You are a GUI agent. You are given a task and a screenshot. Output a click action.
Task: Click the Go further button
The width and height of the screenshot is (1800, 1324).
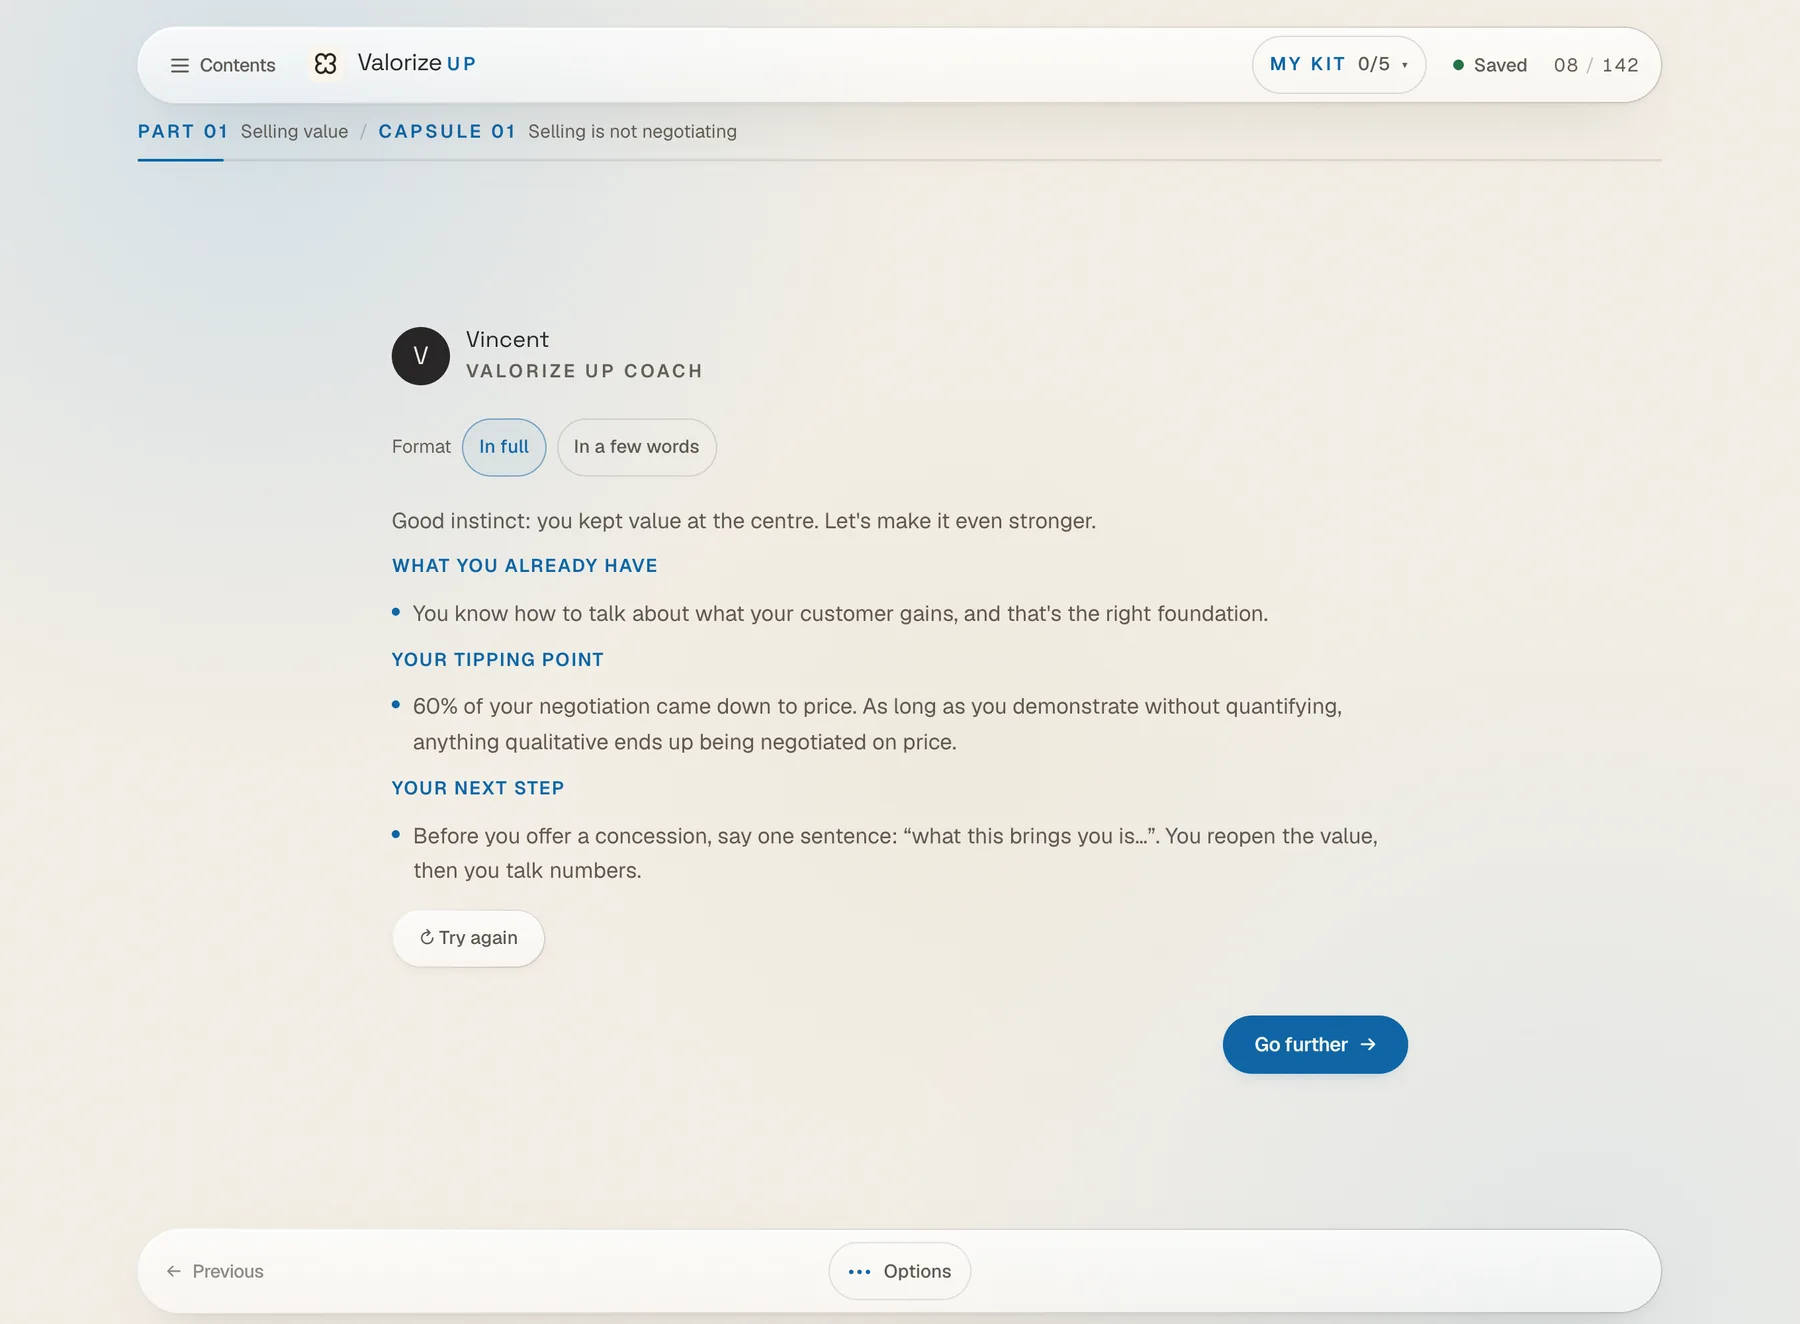1315,1045
